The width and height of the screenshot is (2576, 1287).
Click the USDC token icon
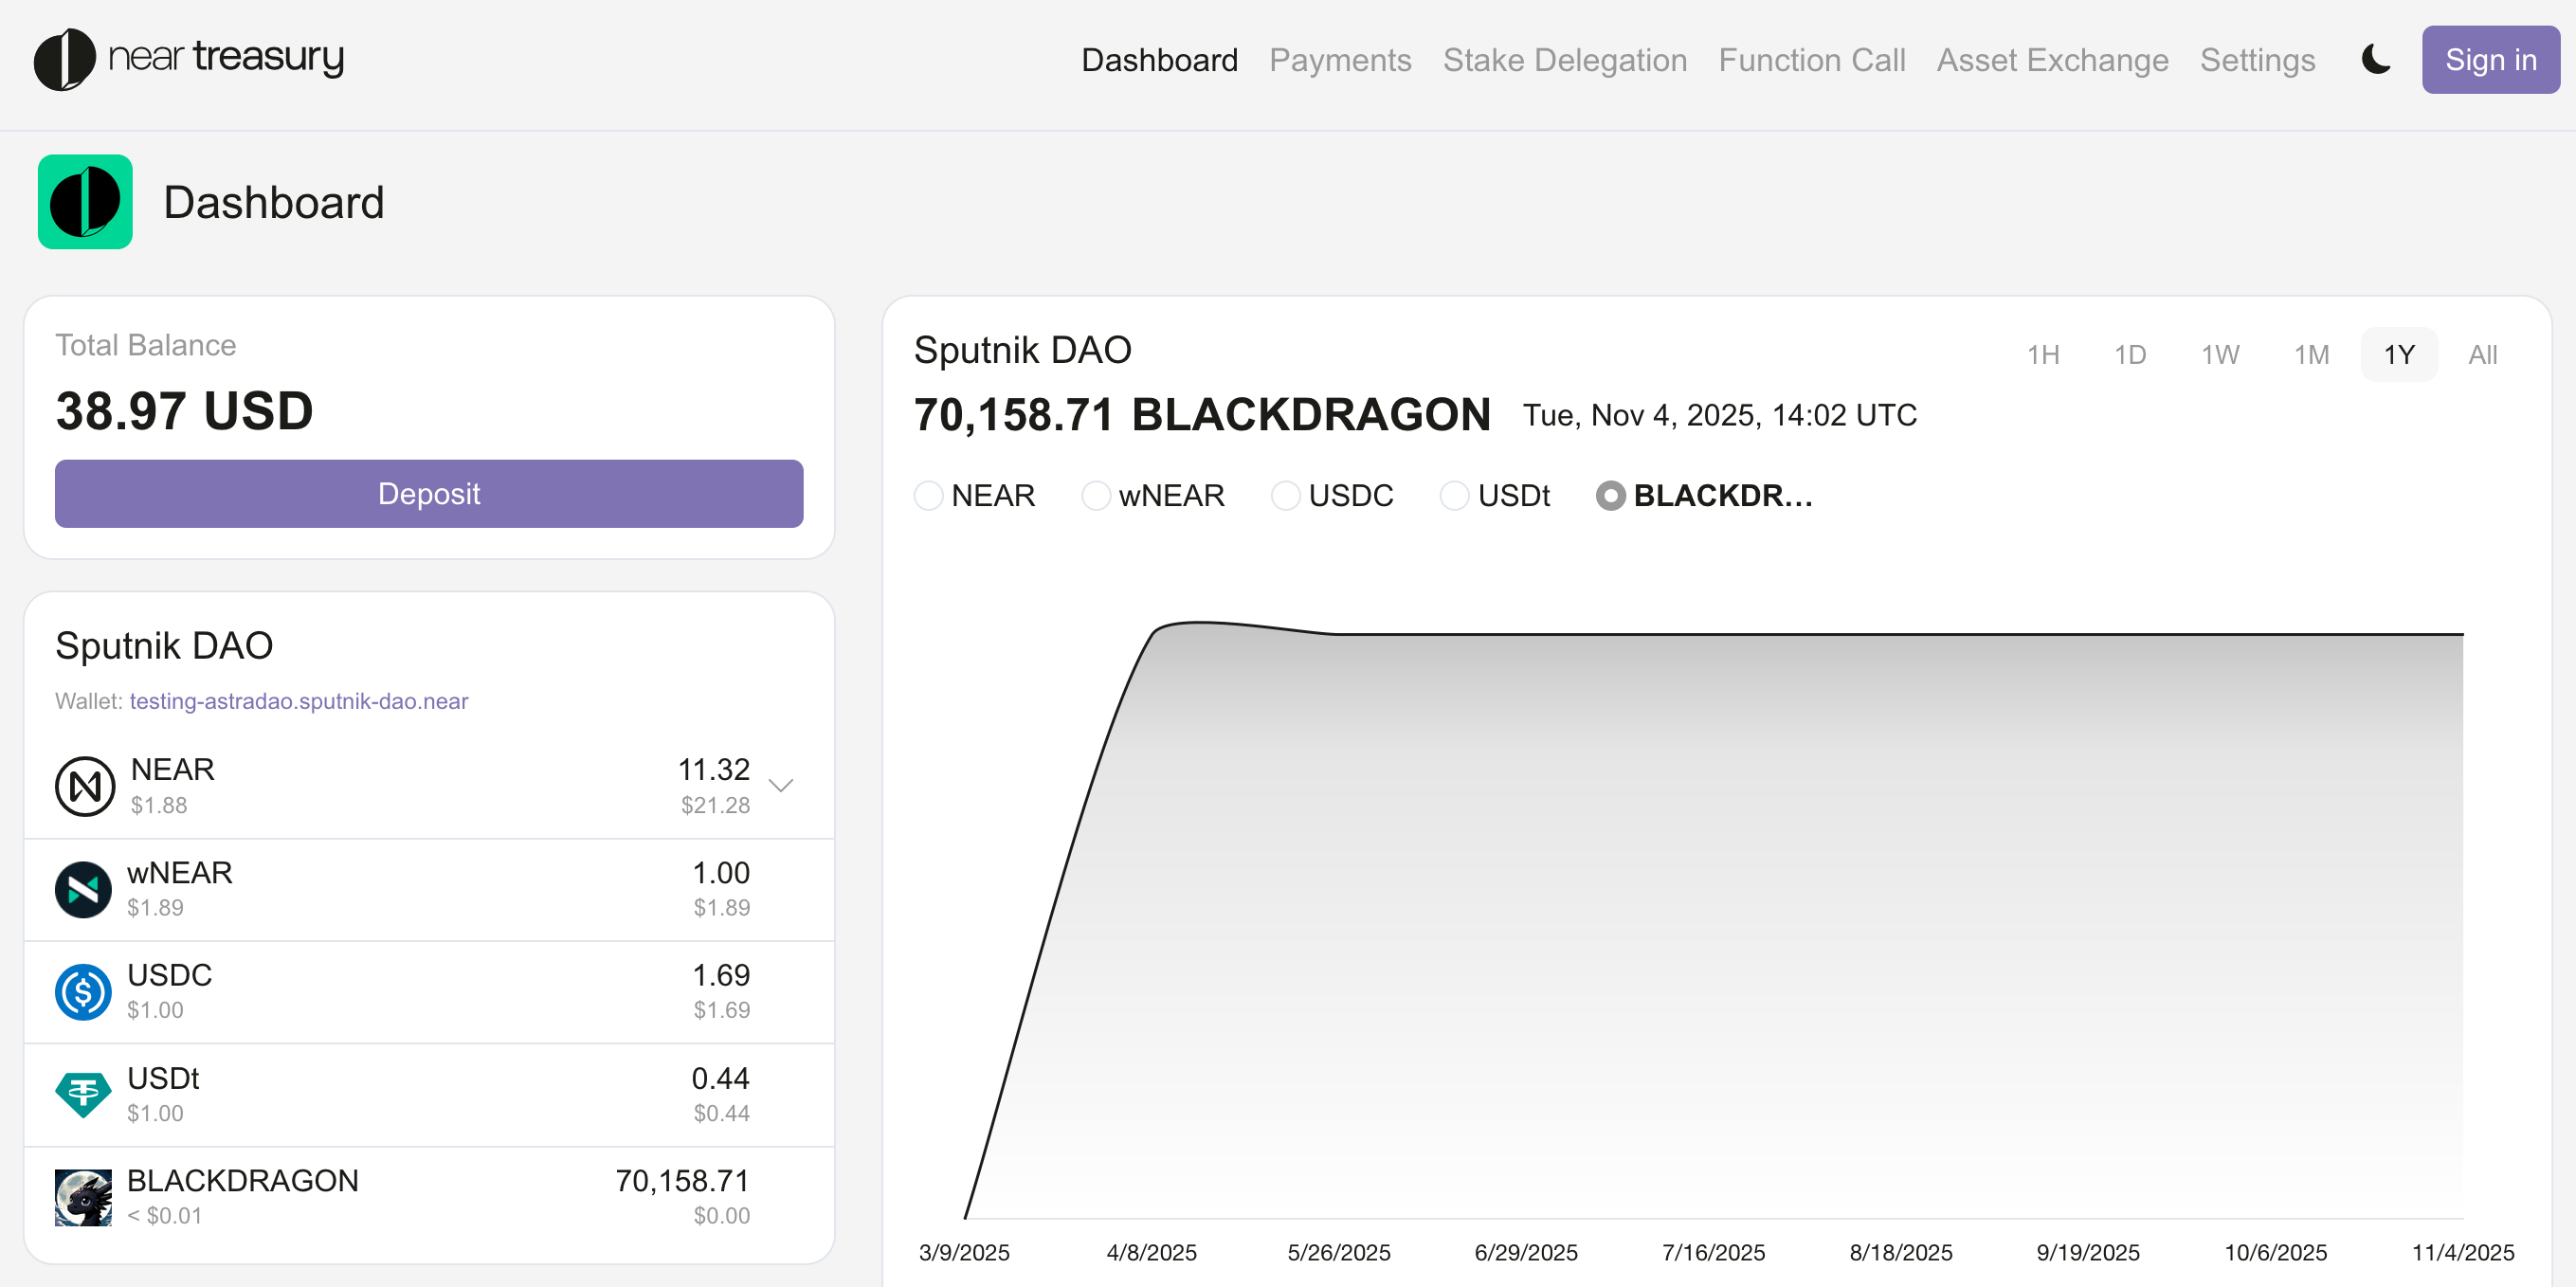[83, 992]
